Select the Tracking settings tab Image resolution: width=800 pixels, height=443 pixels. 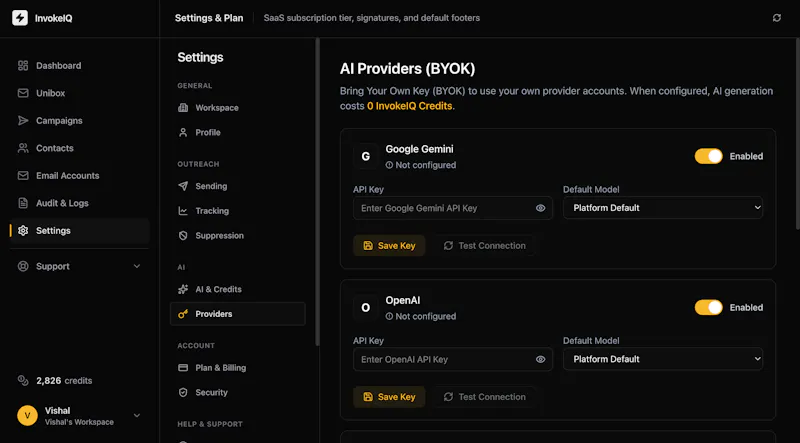click(238, 211)
